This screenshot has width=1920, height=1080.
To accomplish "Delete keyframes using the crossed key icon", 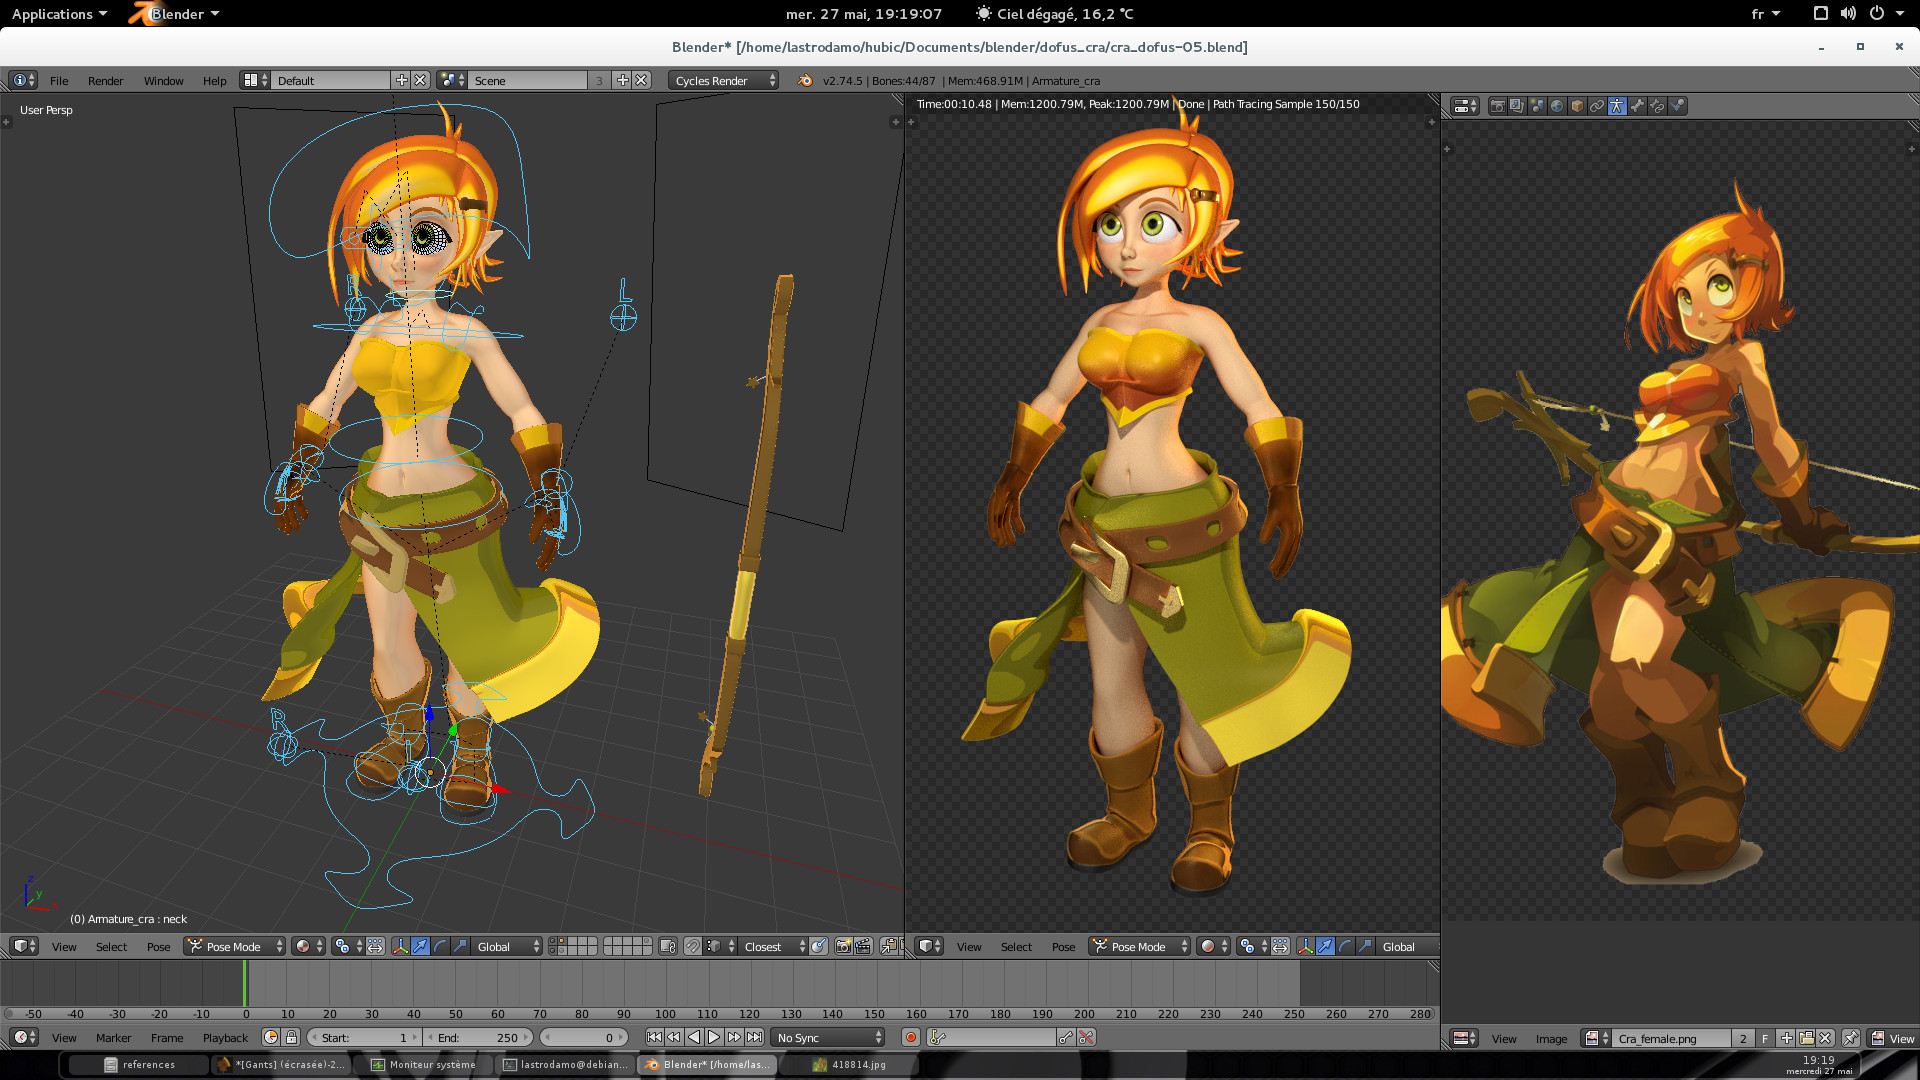I will pos(1086,1037).
